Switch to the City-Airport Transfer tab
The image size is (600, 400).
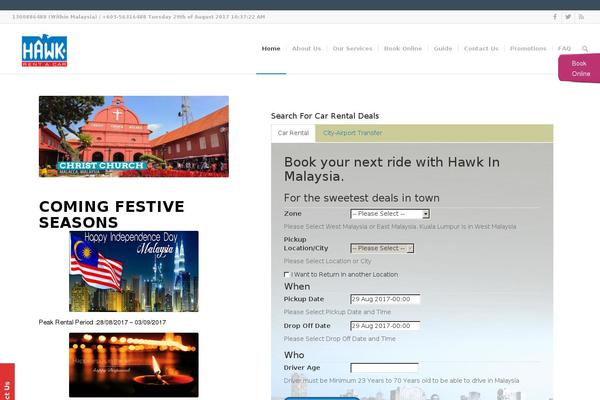point(352,133)
